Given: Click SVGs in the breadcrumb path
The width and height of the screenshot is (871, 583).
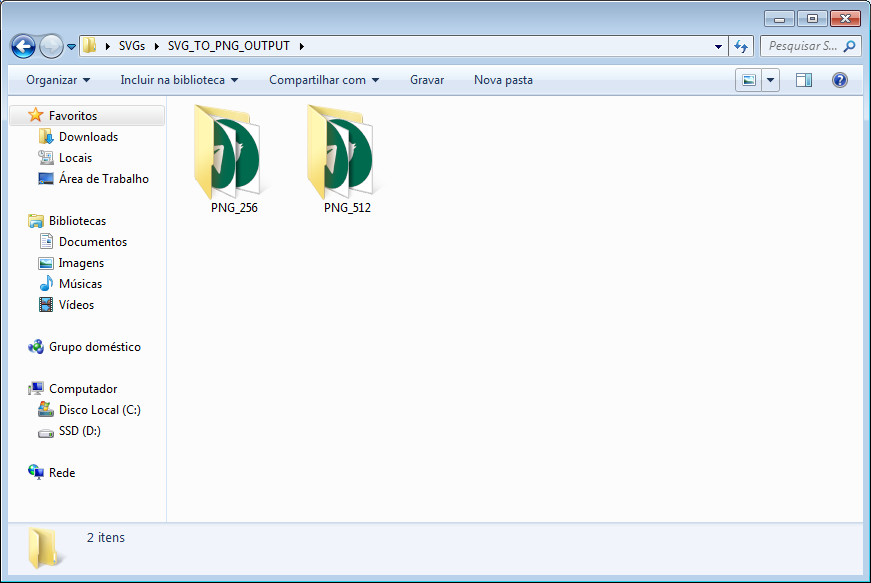Looking at the screenshot, I should click(132, 46).
